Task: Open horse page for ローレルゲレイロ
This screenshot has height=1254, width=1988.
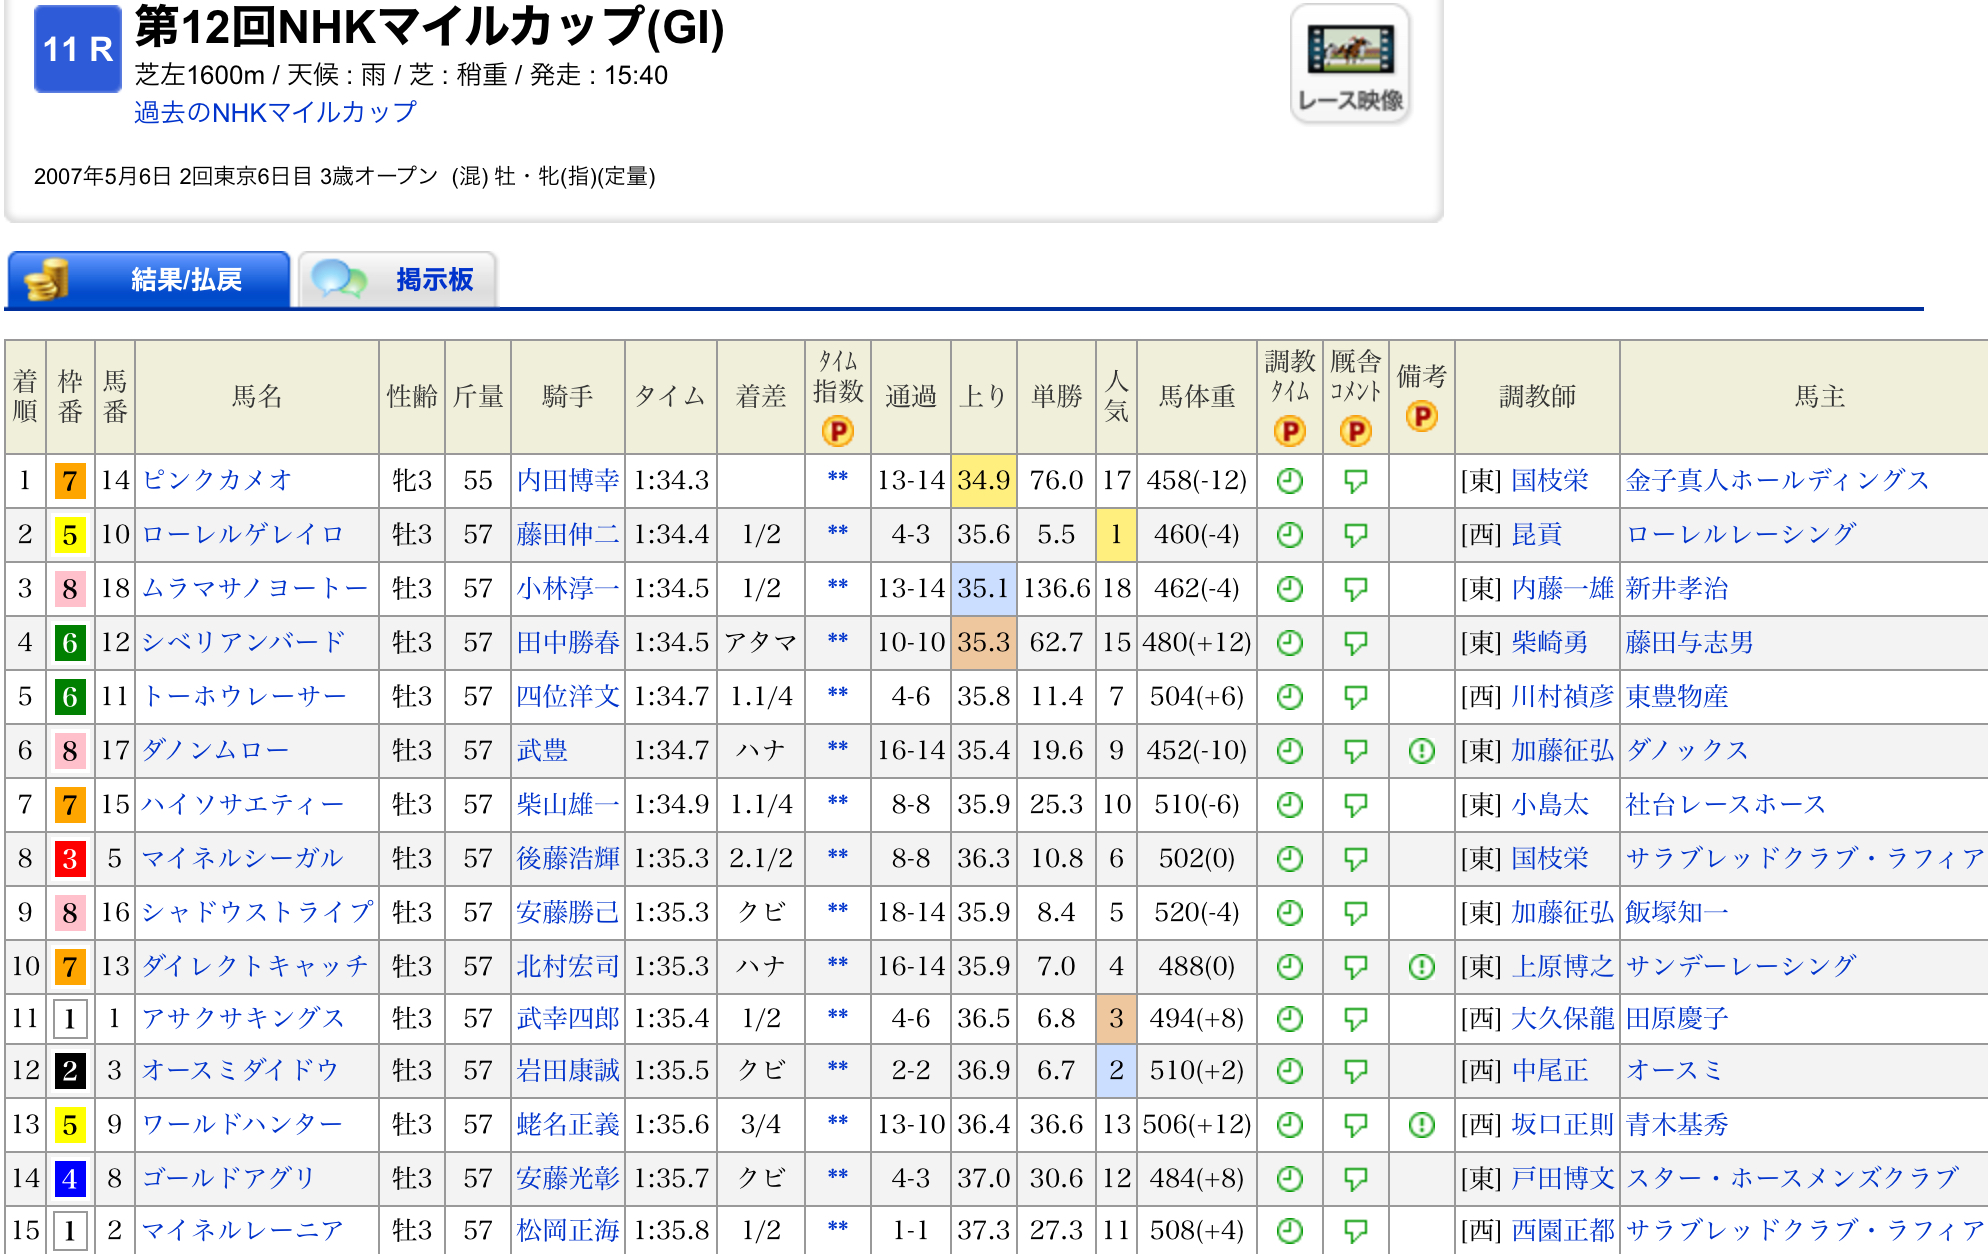Action: (243, 534)
